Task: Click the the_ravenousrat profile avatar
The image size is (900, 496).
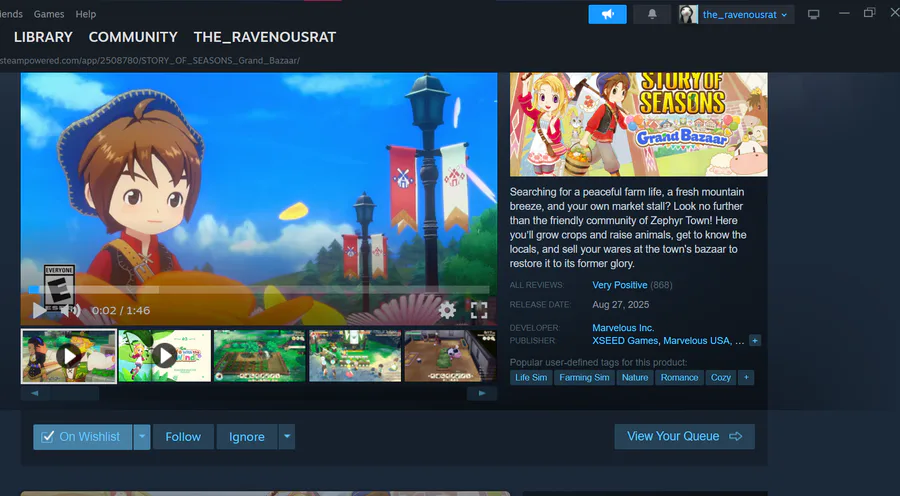Action: point(688,14)
